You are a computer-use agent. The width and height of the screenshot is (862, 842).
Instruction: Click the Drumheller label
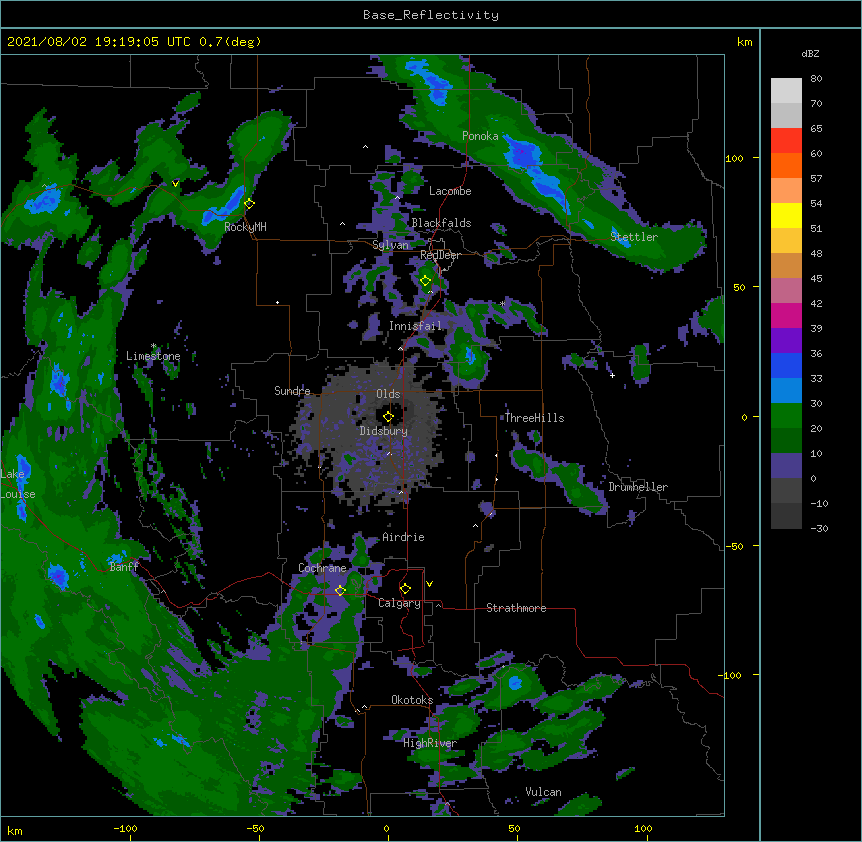(x=638, y=487)
